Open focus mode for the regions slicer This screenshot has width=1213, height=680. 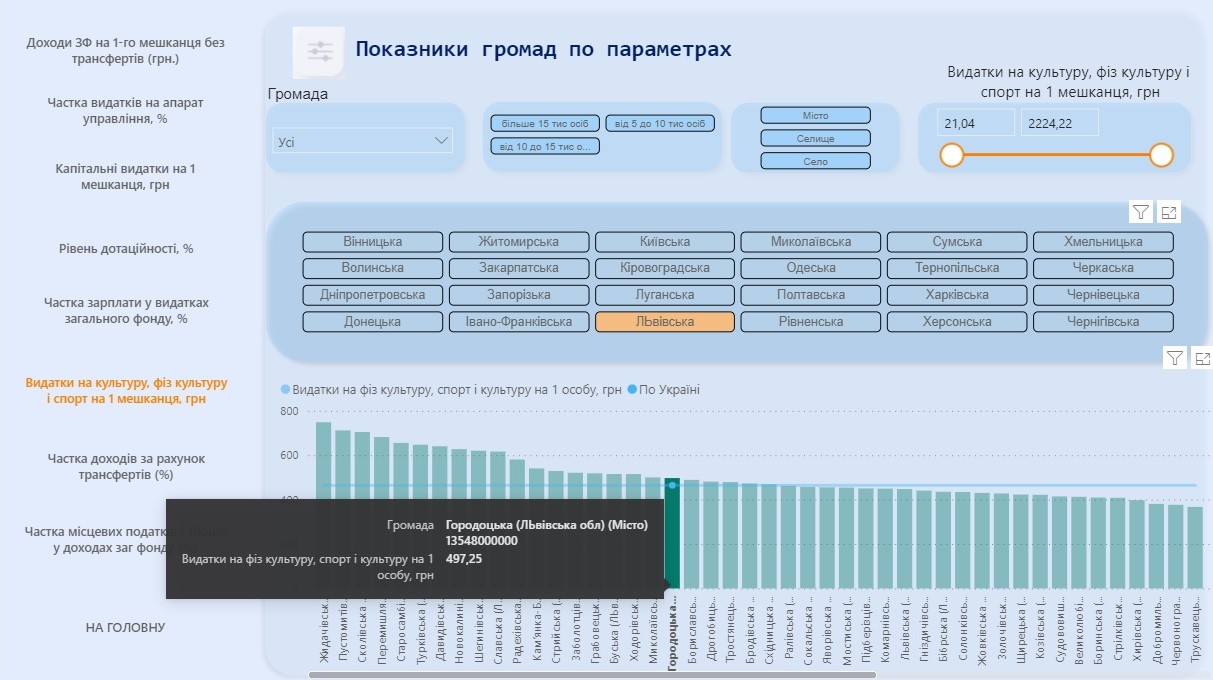coord(1169,211)
